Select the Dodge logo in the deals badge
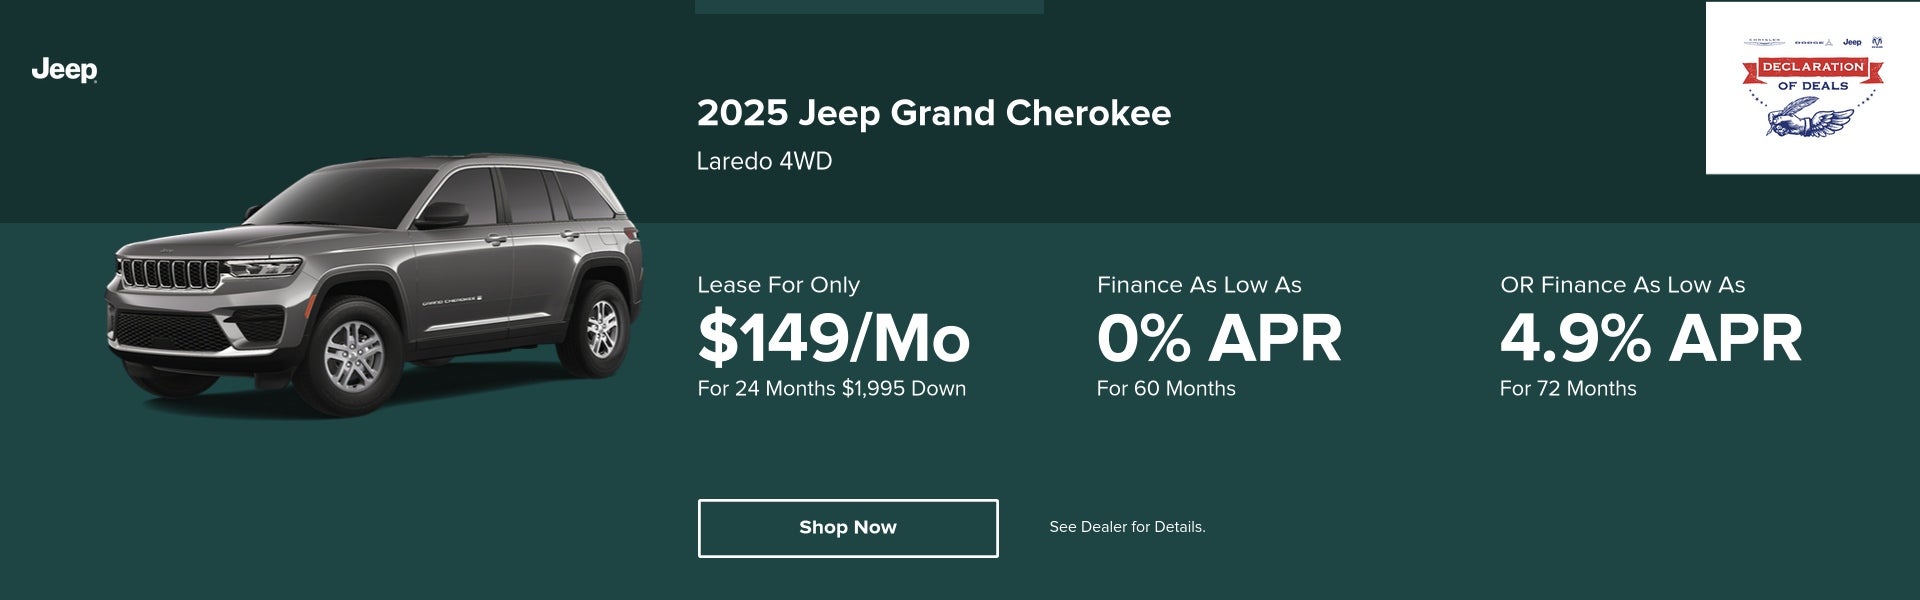Viewport: 1920px width, 600px height. click(x=1812, y=42)
